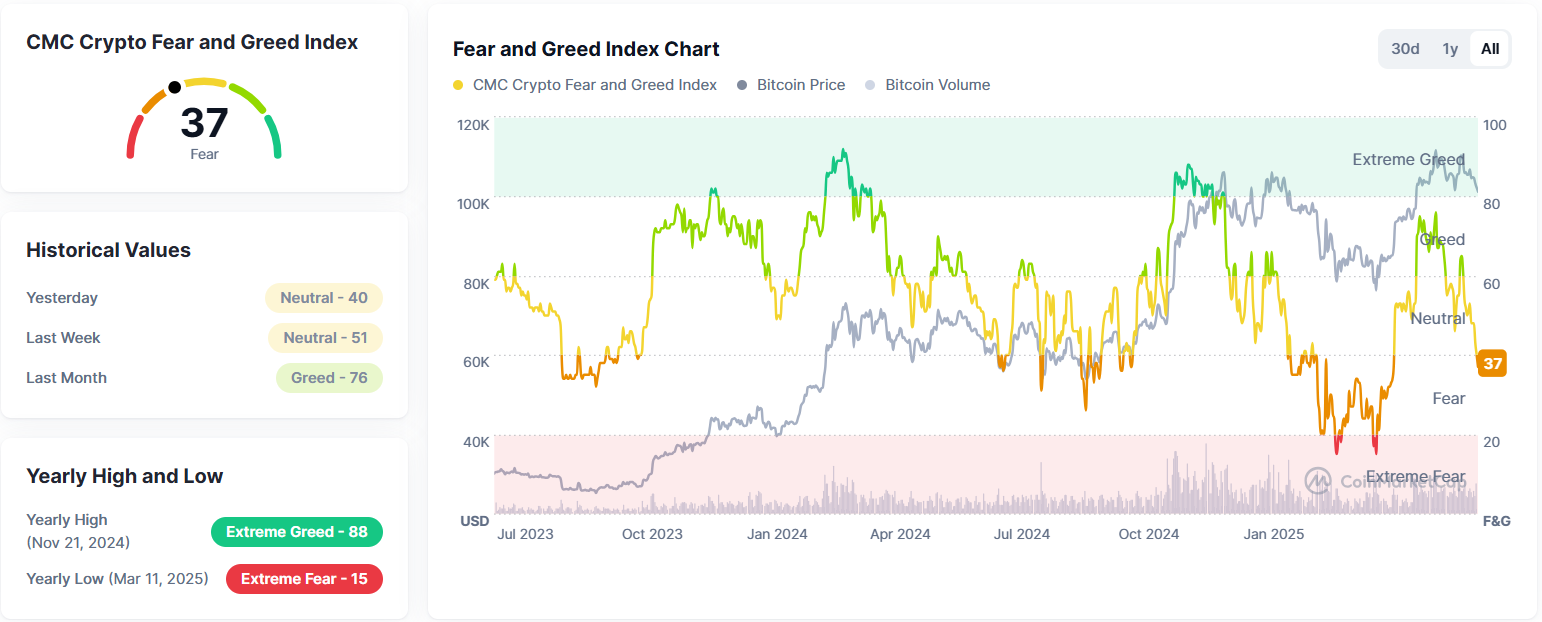This screenshot has width=1542, height=622.
Task: Click the Extreme Greed zone label
Action: click(1408, 160)
